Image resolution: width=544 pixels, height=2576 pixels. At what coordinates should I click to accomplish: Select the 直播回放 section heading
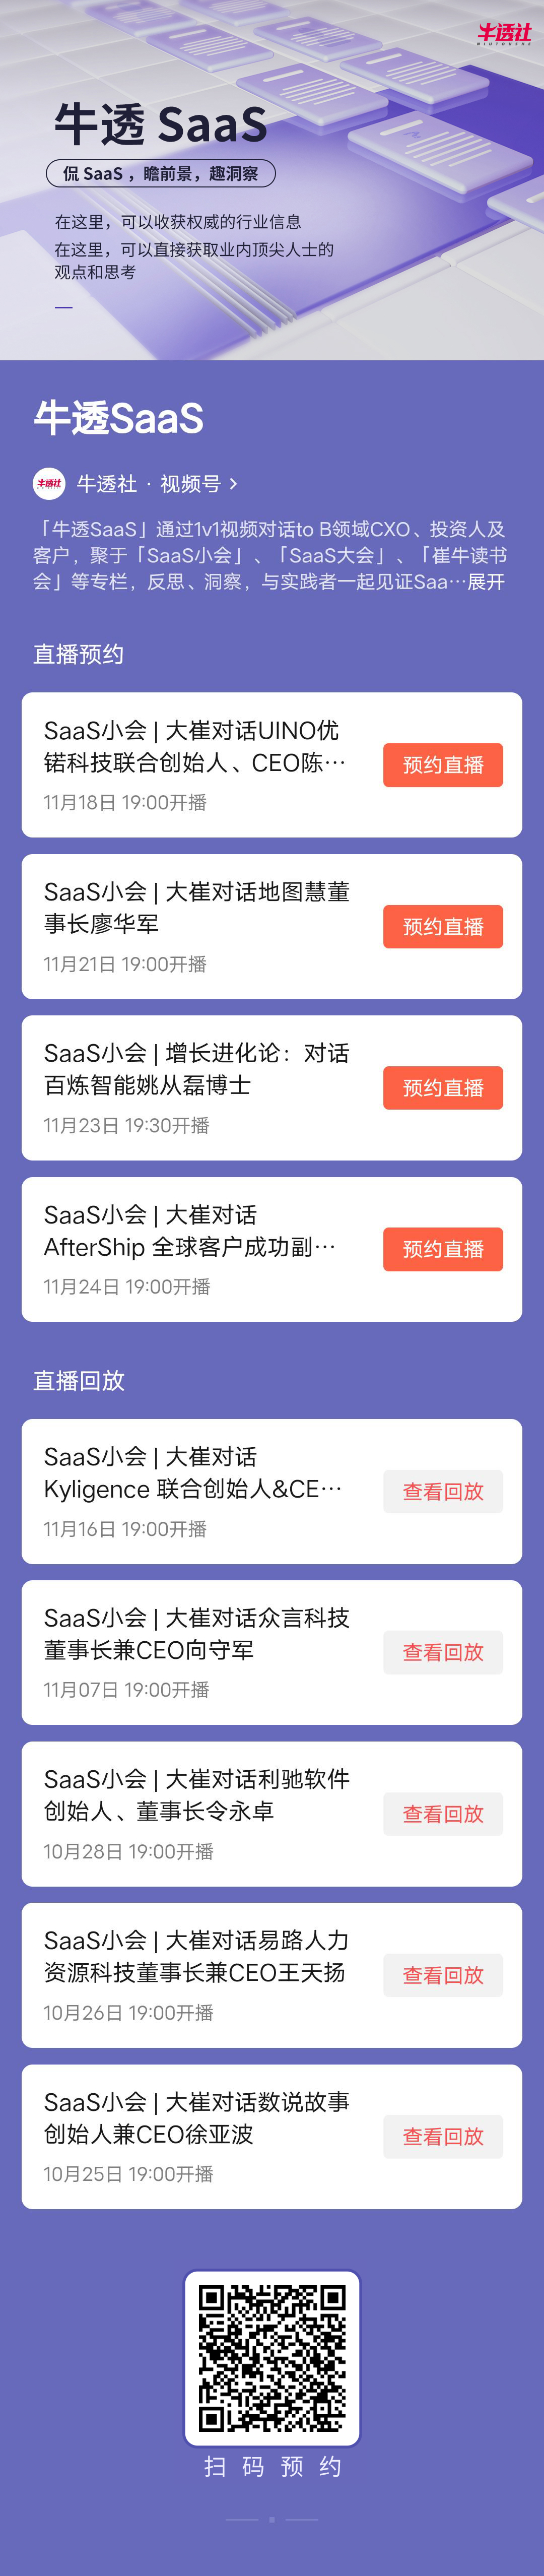(79, 1380)
